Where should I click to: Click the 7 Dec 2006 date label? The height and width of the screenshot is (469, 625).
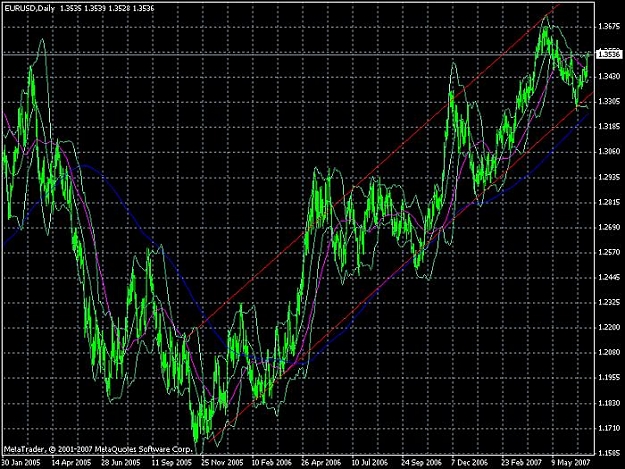tap(470, 463)
